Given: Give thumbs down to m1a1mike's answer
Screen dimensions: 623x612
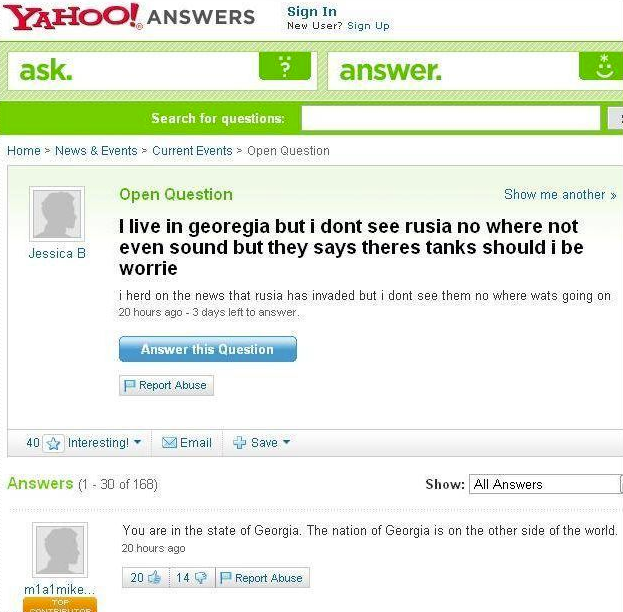Looking at the screenshot, I should tap(201, 577).
